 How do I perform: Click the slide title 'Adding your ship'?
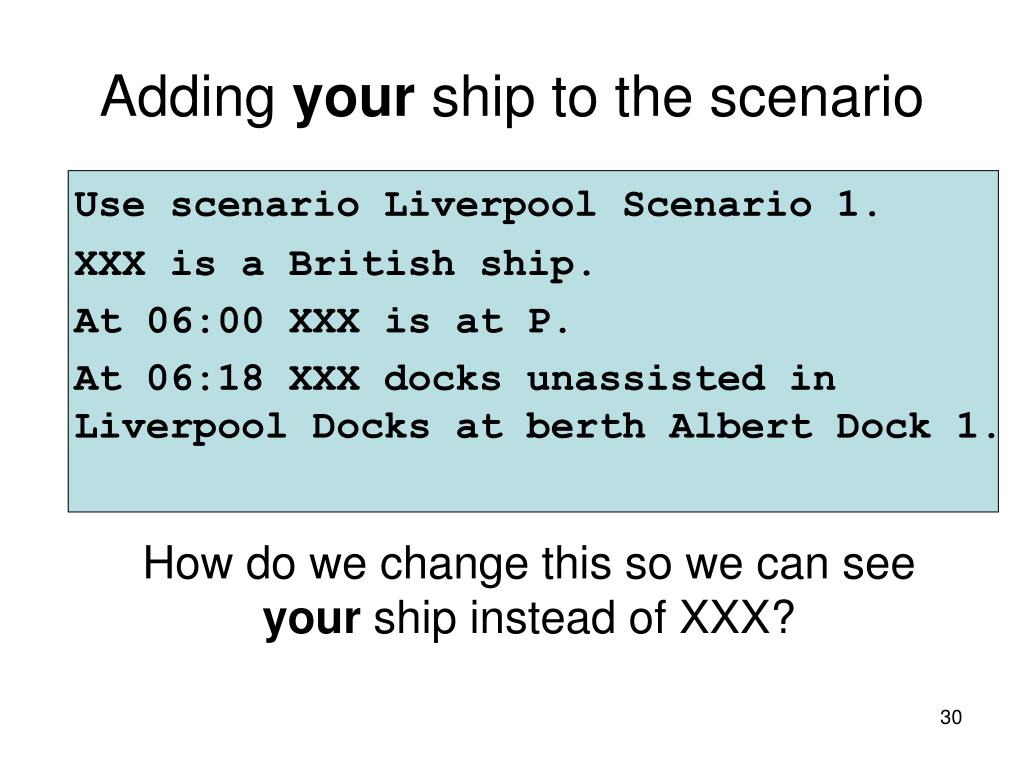click(x=511, y=98)
